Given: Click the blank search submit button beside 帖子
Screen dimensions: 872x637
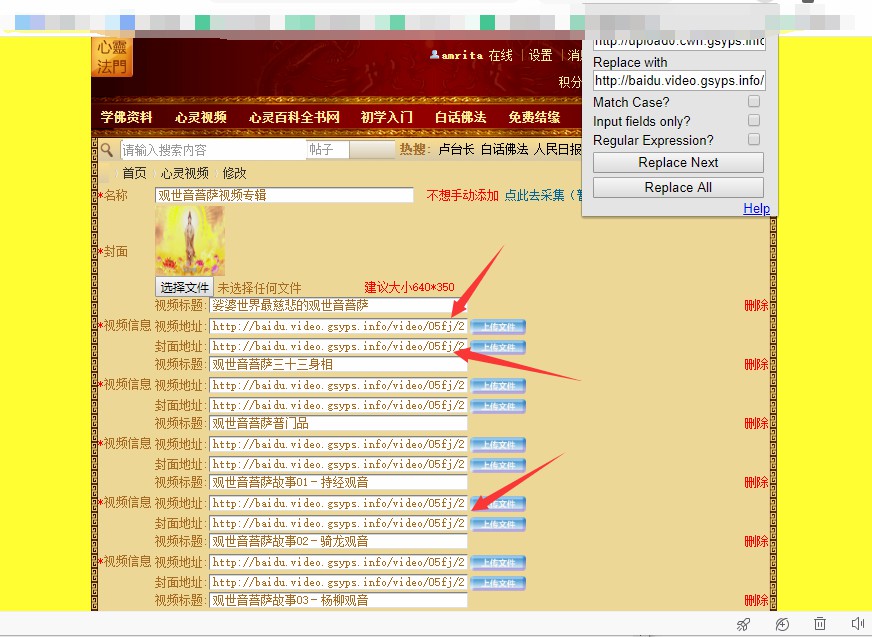Looking at the screenshot, I should click(x=372, y=149).
